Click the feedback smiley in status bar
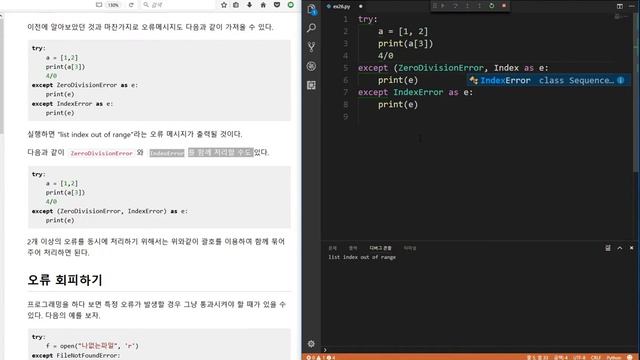This screenshot has height=360, width=640. point(630,357)
